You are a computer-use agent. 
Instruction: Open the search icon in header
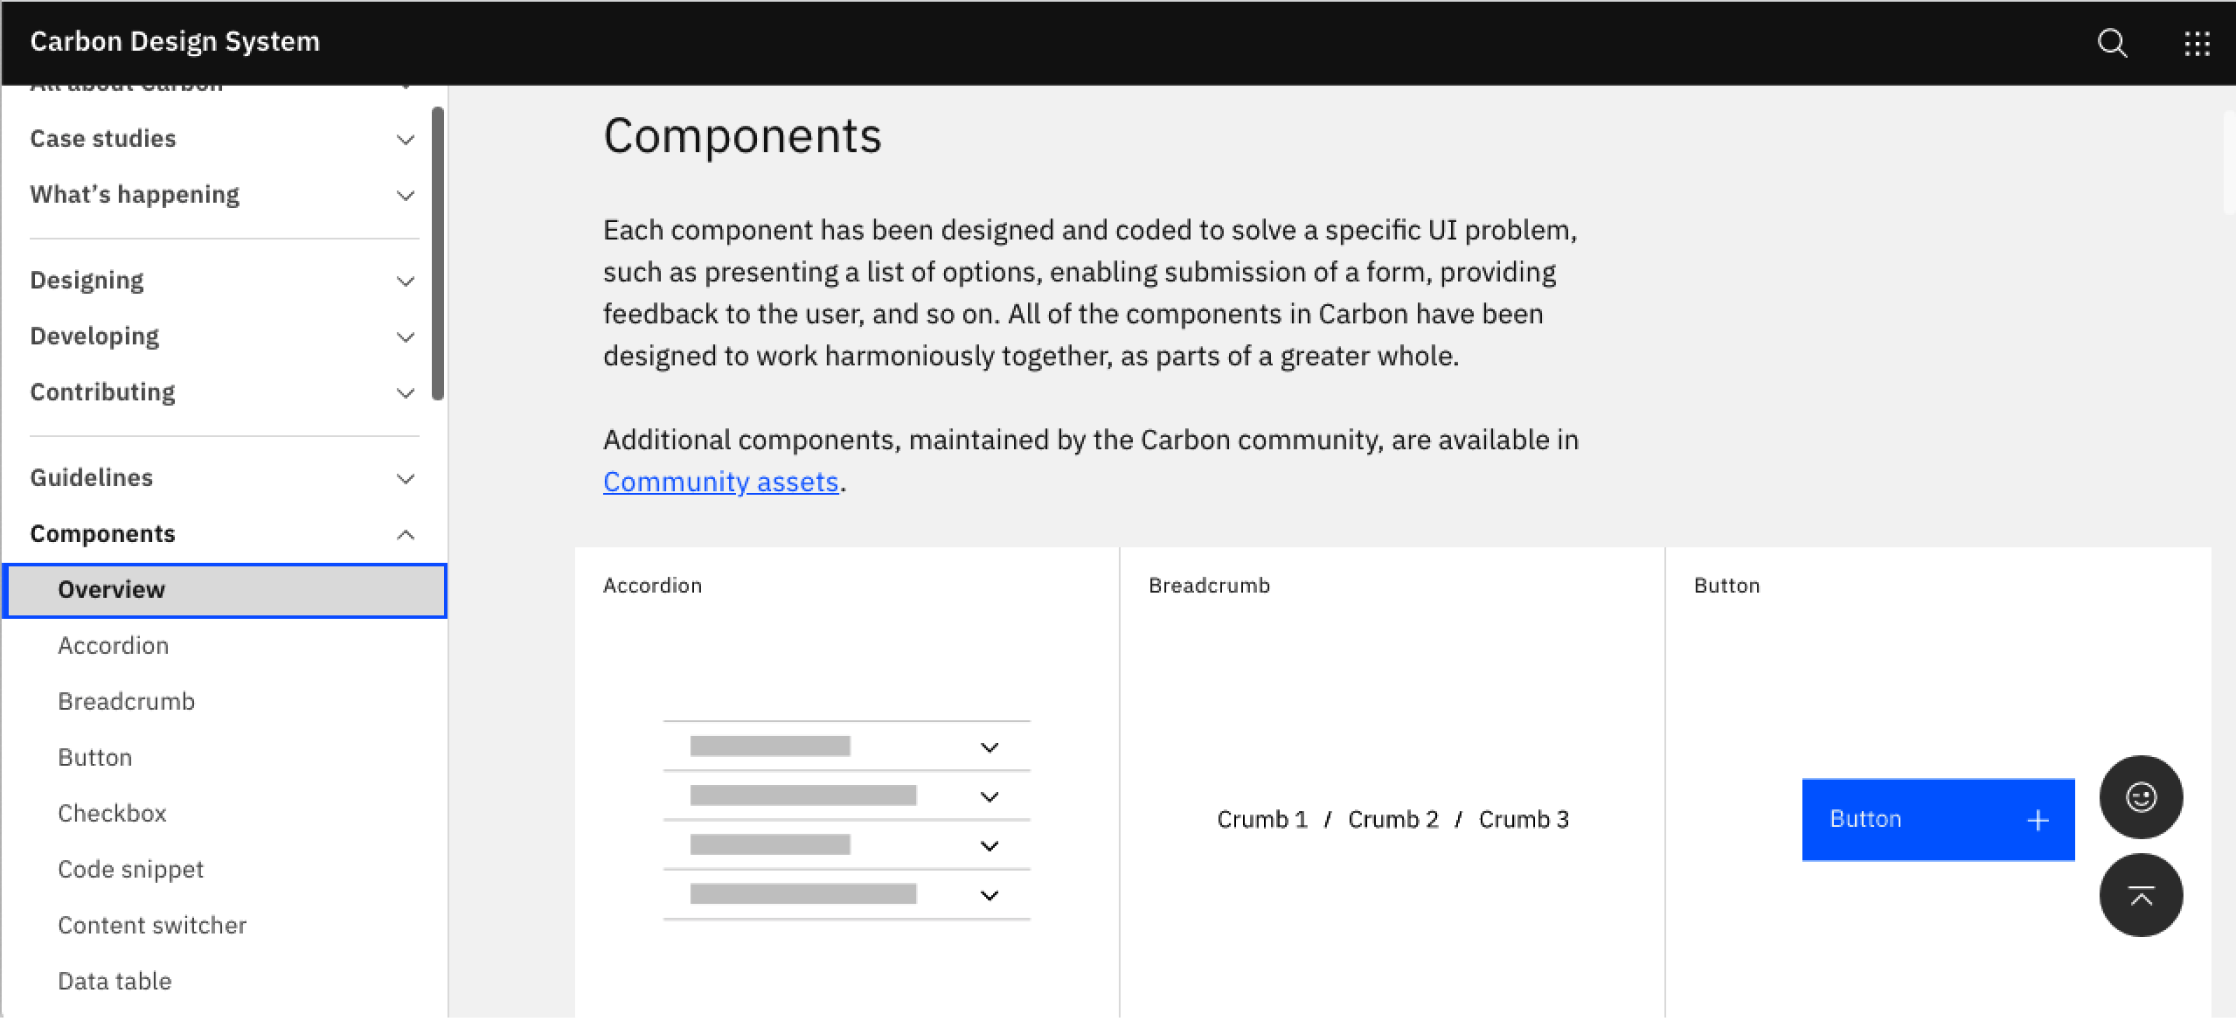pyautogui.click(x=2112, y=43)
